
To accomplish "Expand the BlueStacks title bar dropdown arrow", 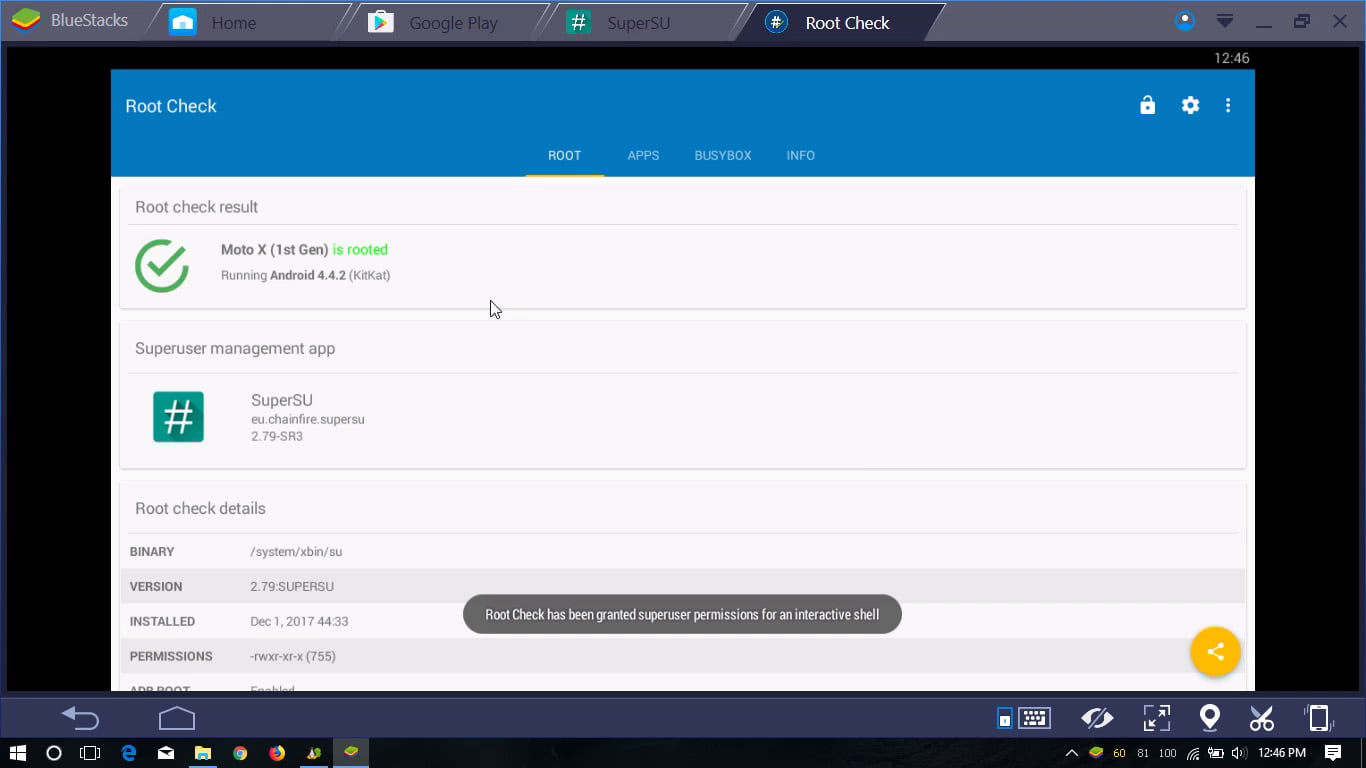I will coord(1224,22).
